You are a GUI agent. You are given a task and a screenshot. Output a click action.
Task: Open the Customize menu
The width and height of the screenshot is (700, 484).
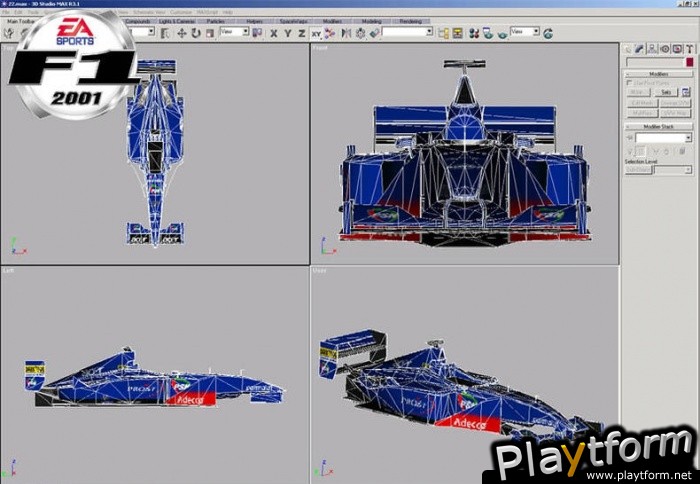tap(181, 13)
